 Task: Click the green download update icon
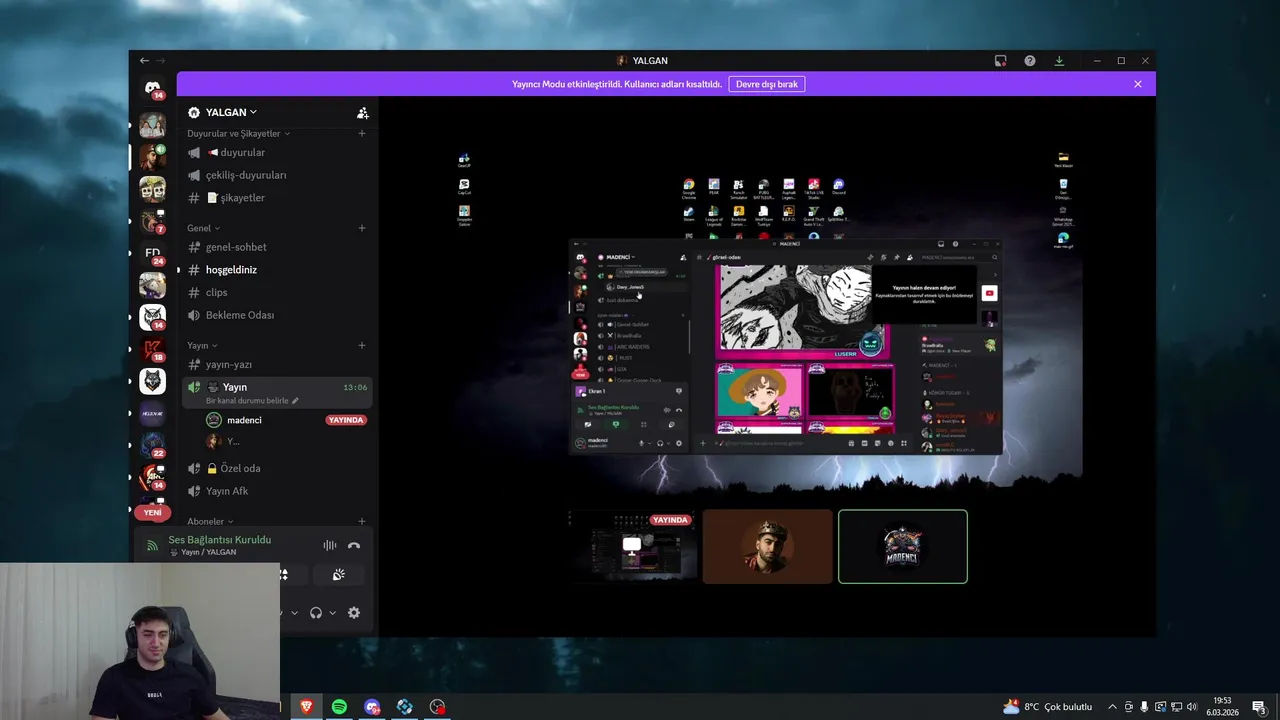(1059, 61)
